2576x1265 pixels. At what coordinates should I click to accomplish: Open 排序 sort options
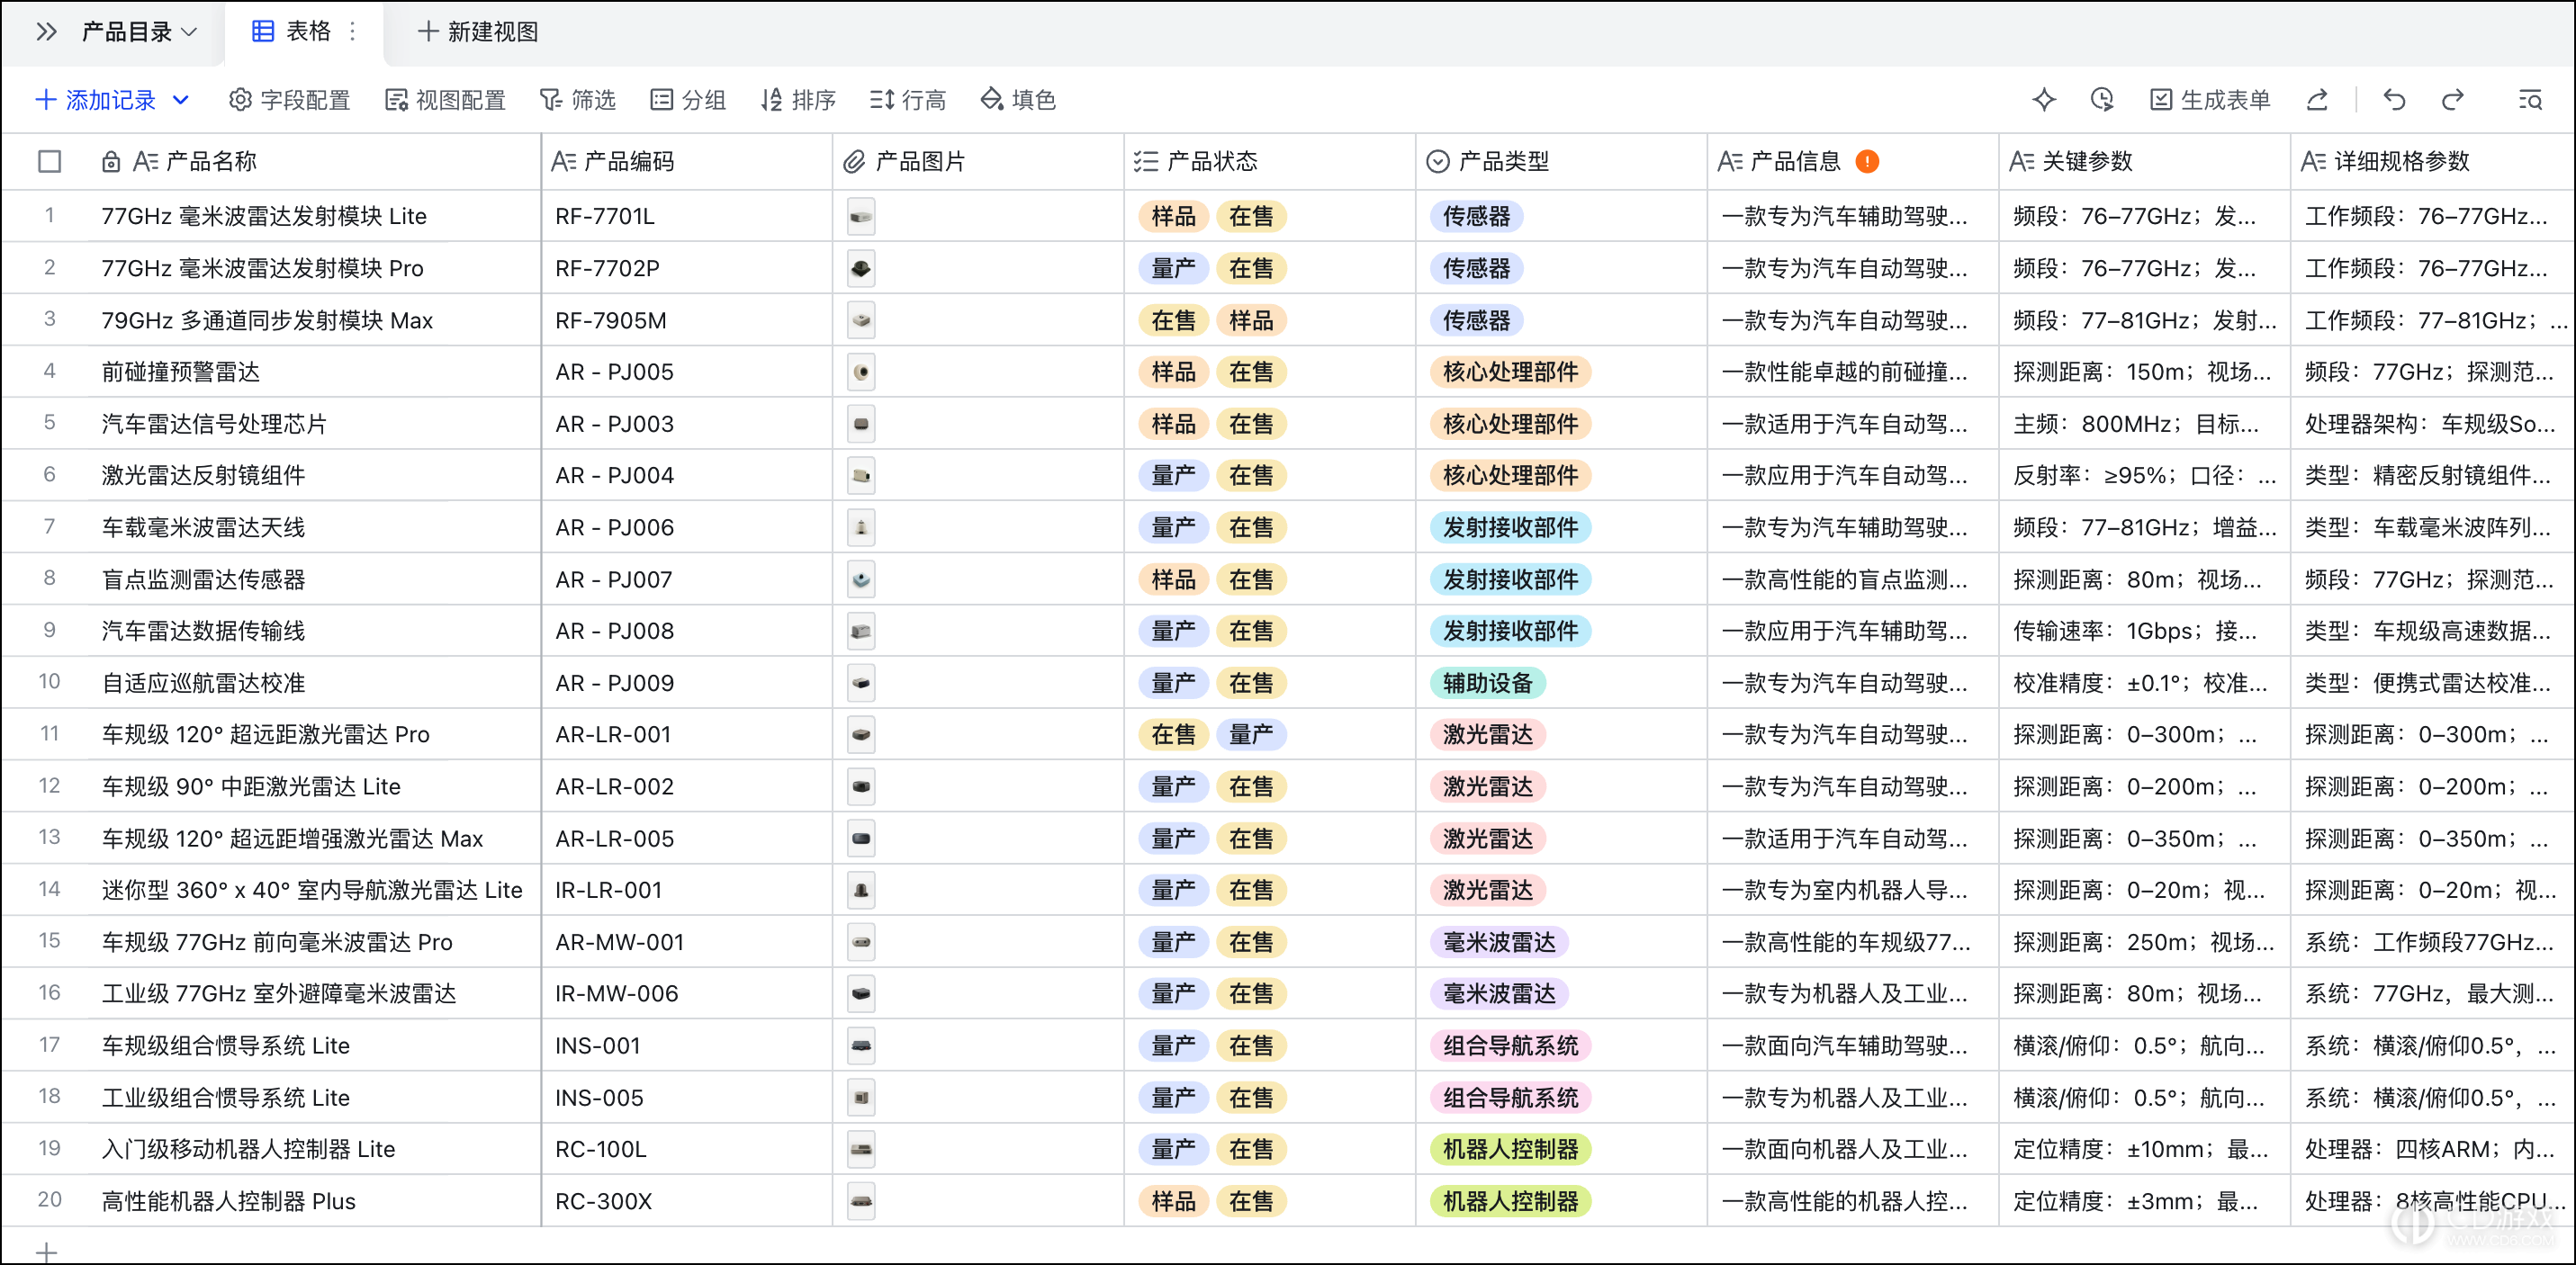tap(798, 100)
